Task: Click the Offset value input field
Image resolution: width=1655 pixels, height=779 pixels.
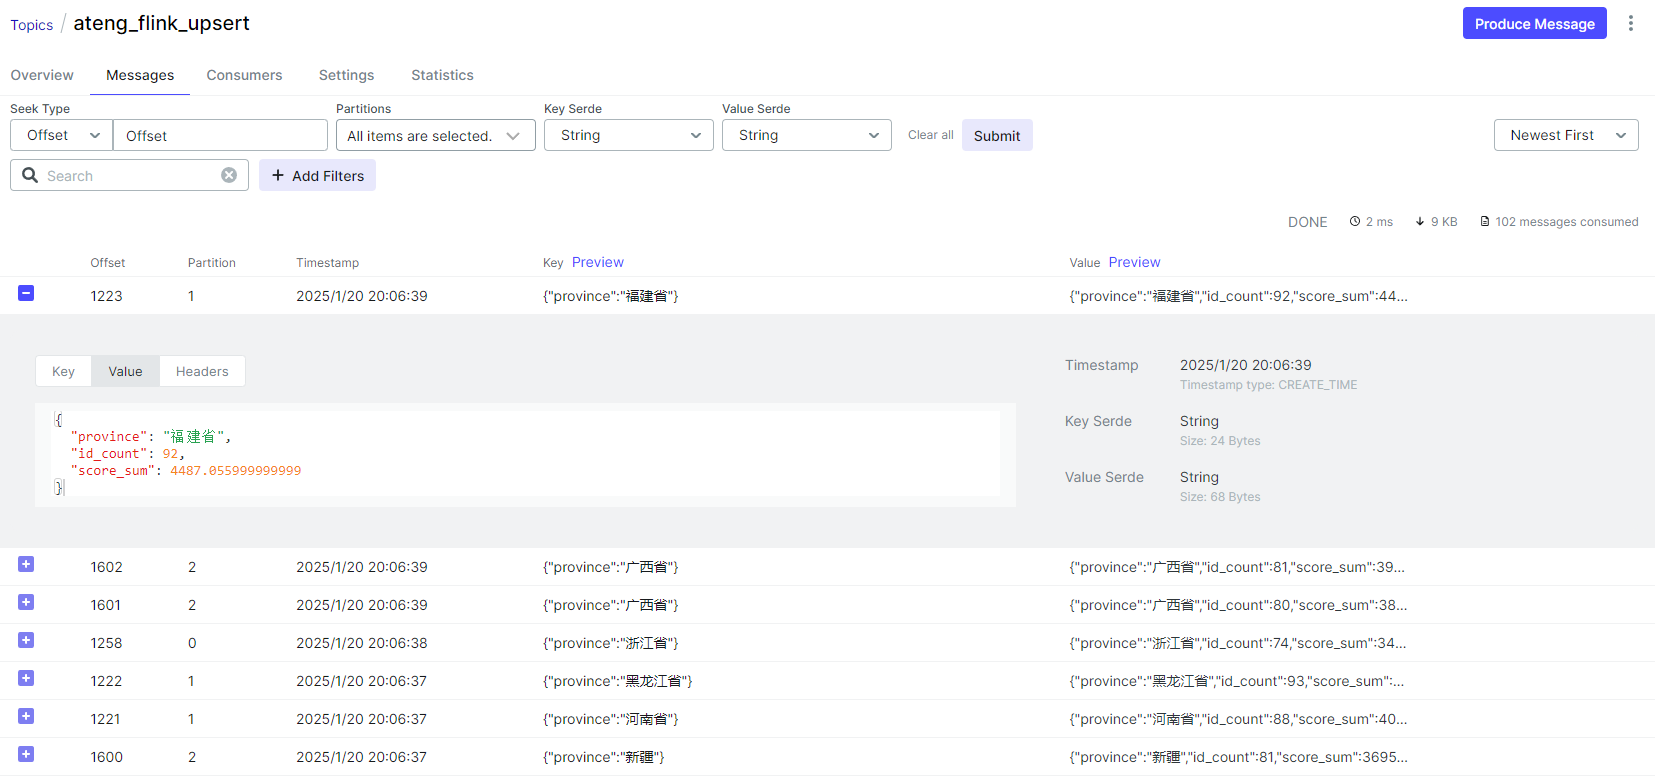Action: coord(220,135)
